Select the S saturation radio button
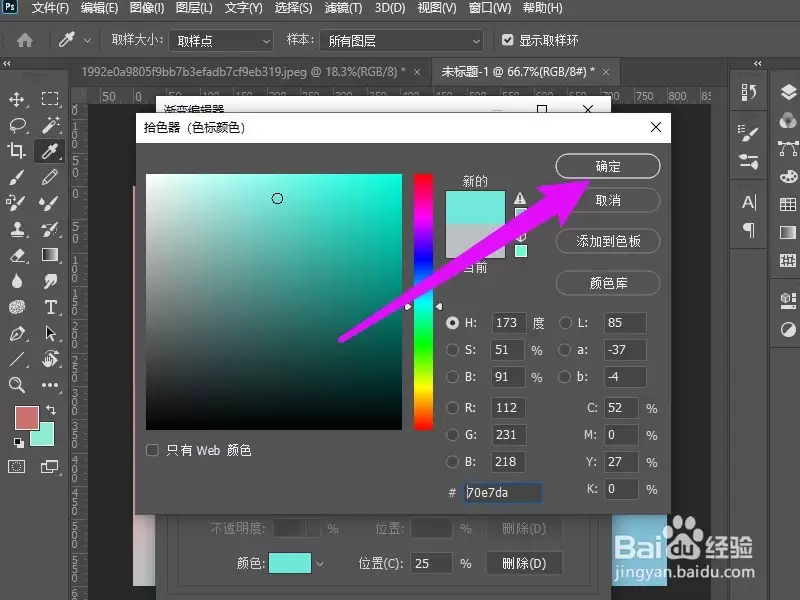 [452, 350]
